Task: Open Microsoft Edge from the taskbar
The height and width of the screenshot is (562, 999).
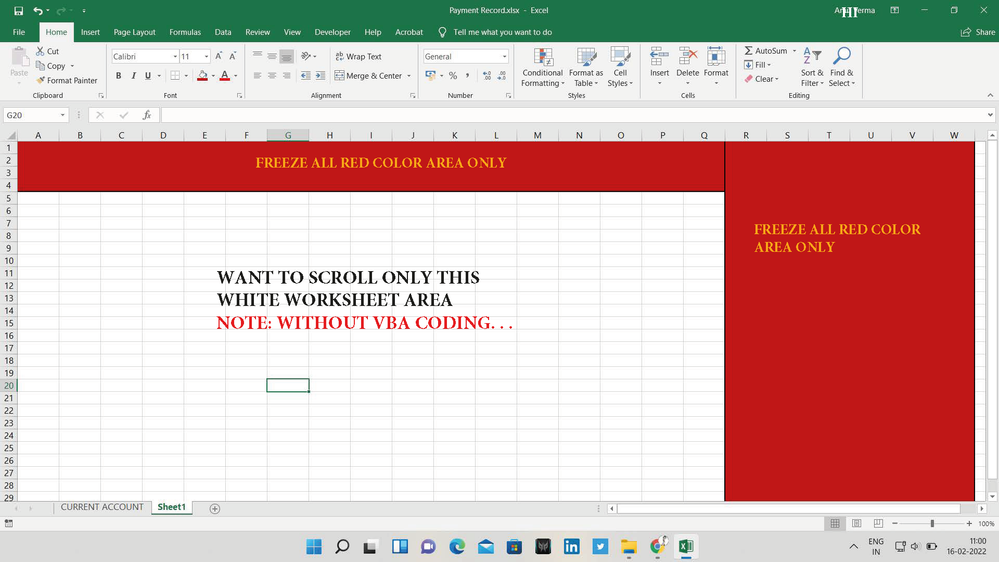Action: point(457,546)
